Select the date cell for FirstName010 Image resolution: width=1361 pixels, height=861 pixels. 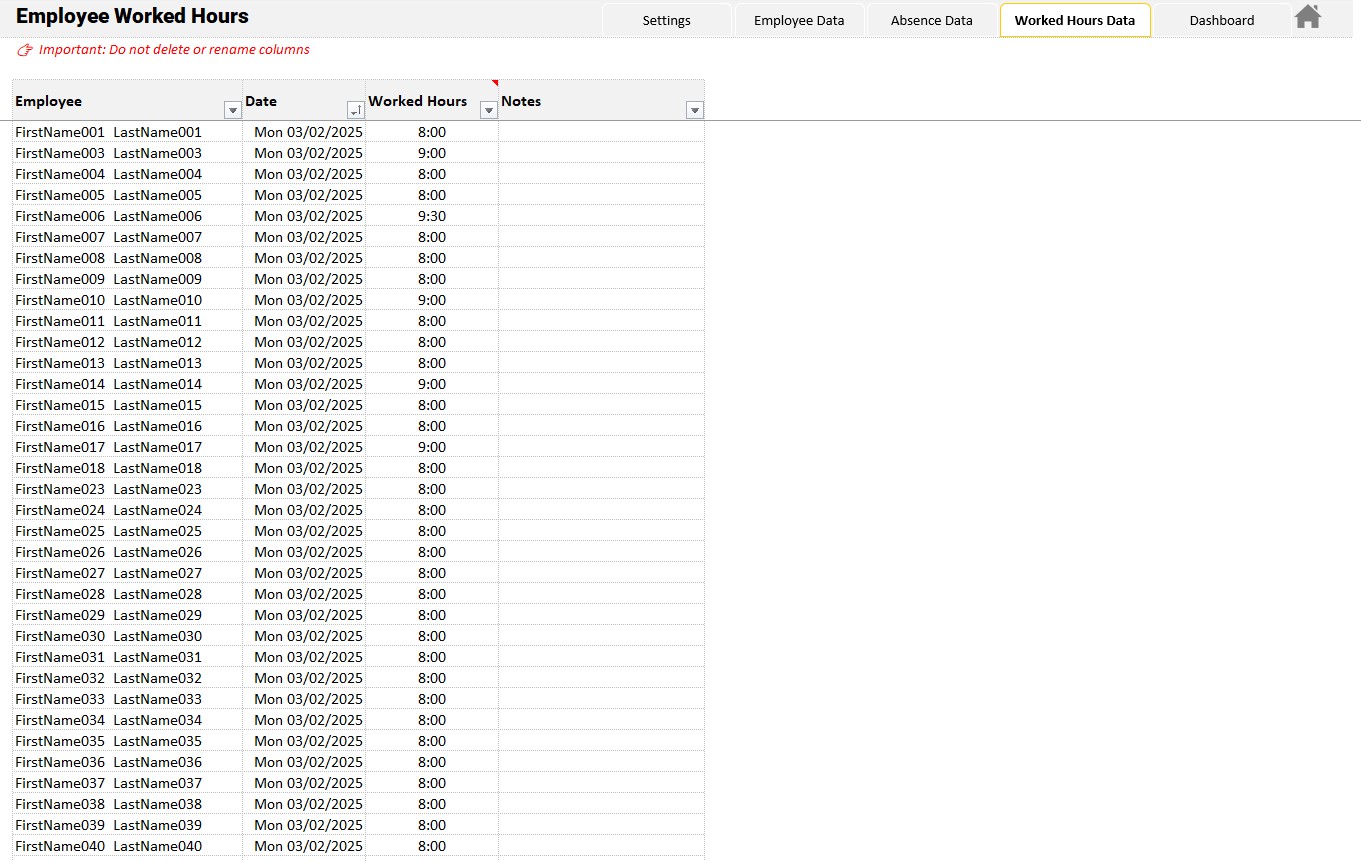coord(307,300)
